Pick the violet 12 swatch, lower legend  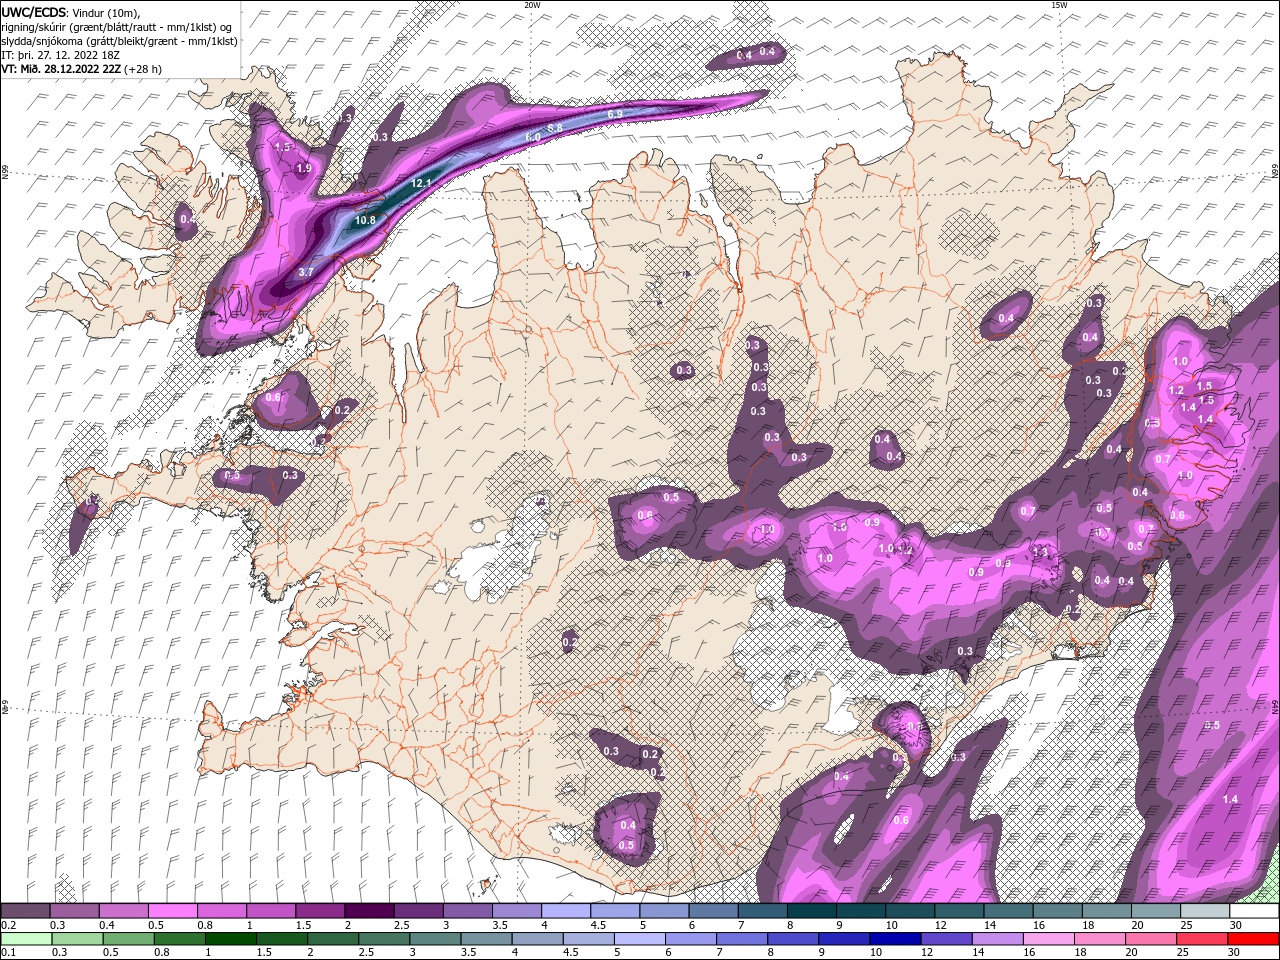tap(946, 938)
